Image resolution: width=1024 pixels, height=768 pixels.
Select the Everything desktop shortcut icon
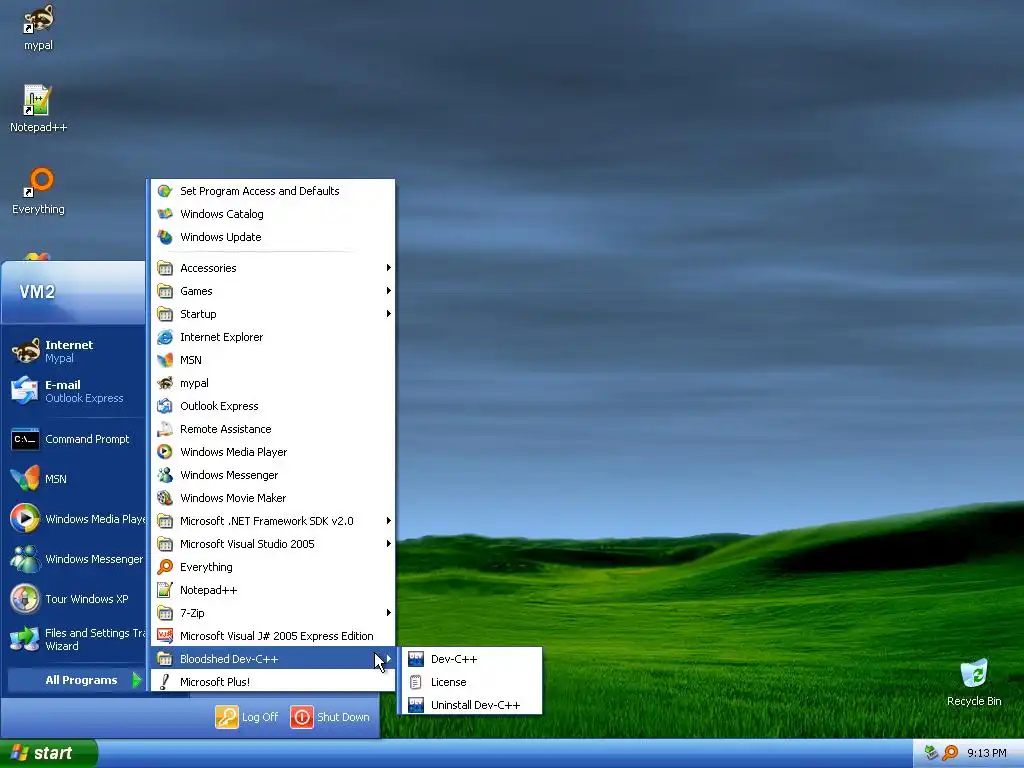pos(38,182)
